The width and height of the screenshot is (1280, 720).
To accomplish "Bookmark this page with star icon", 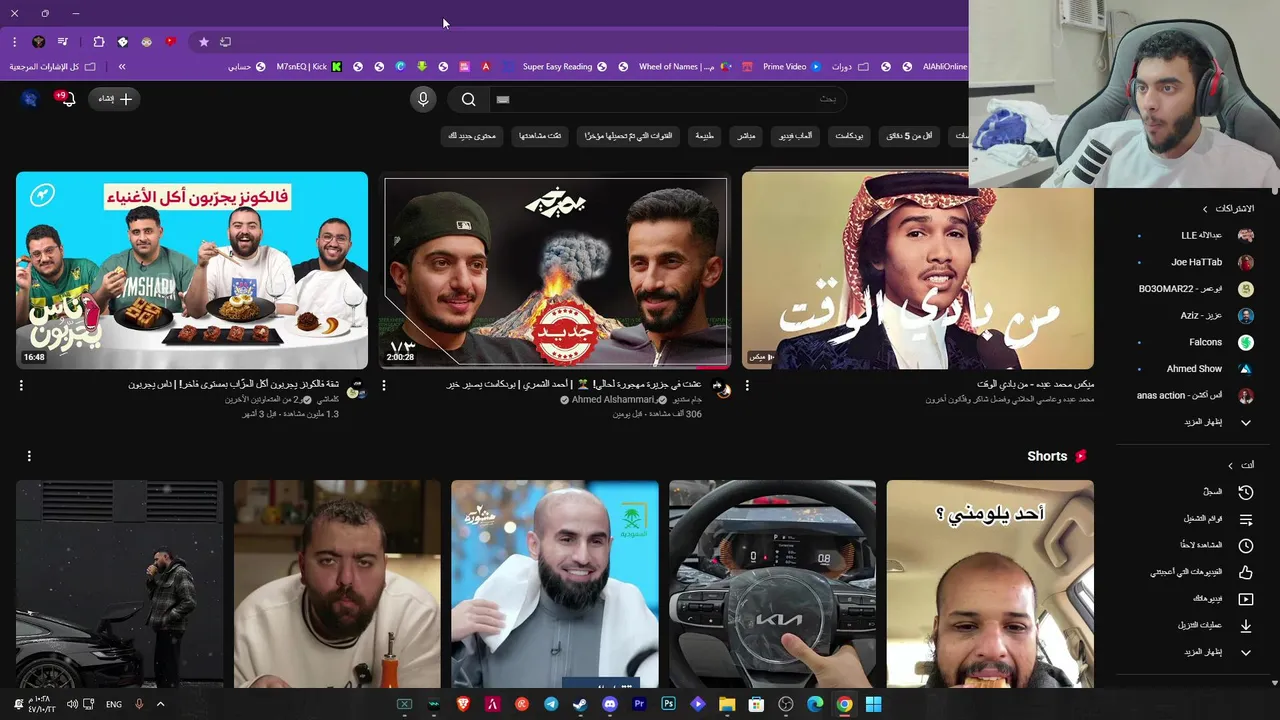I will tap(204, 42).
